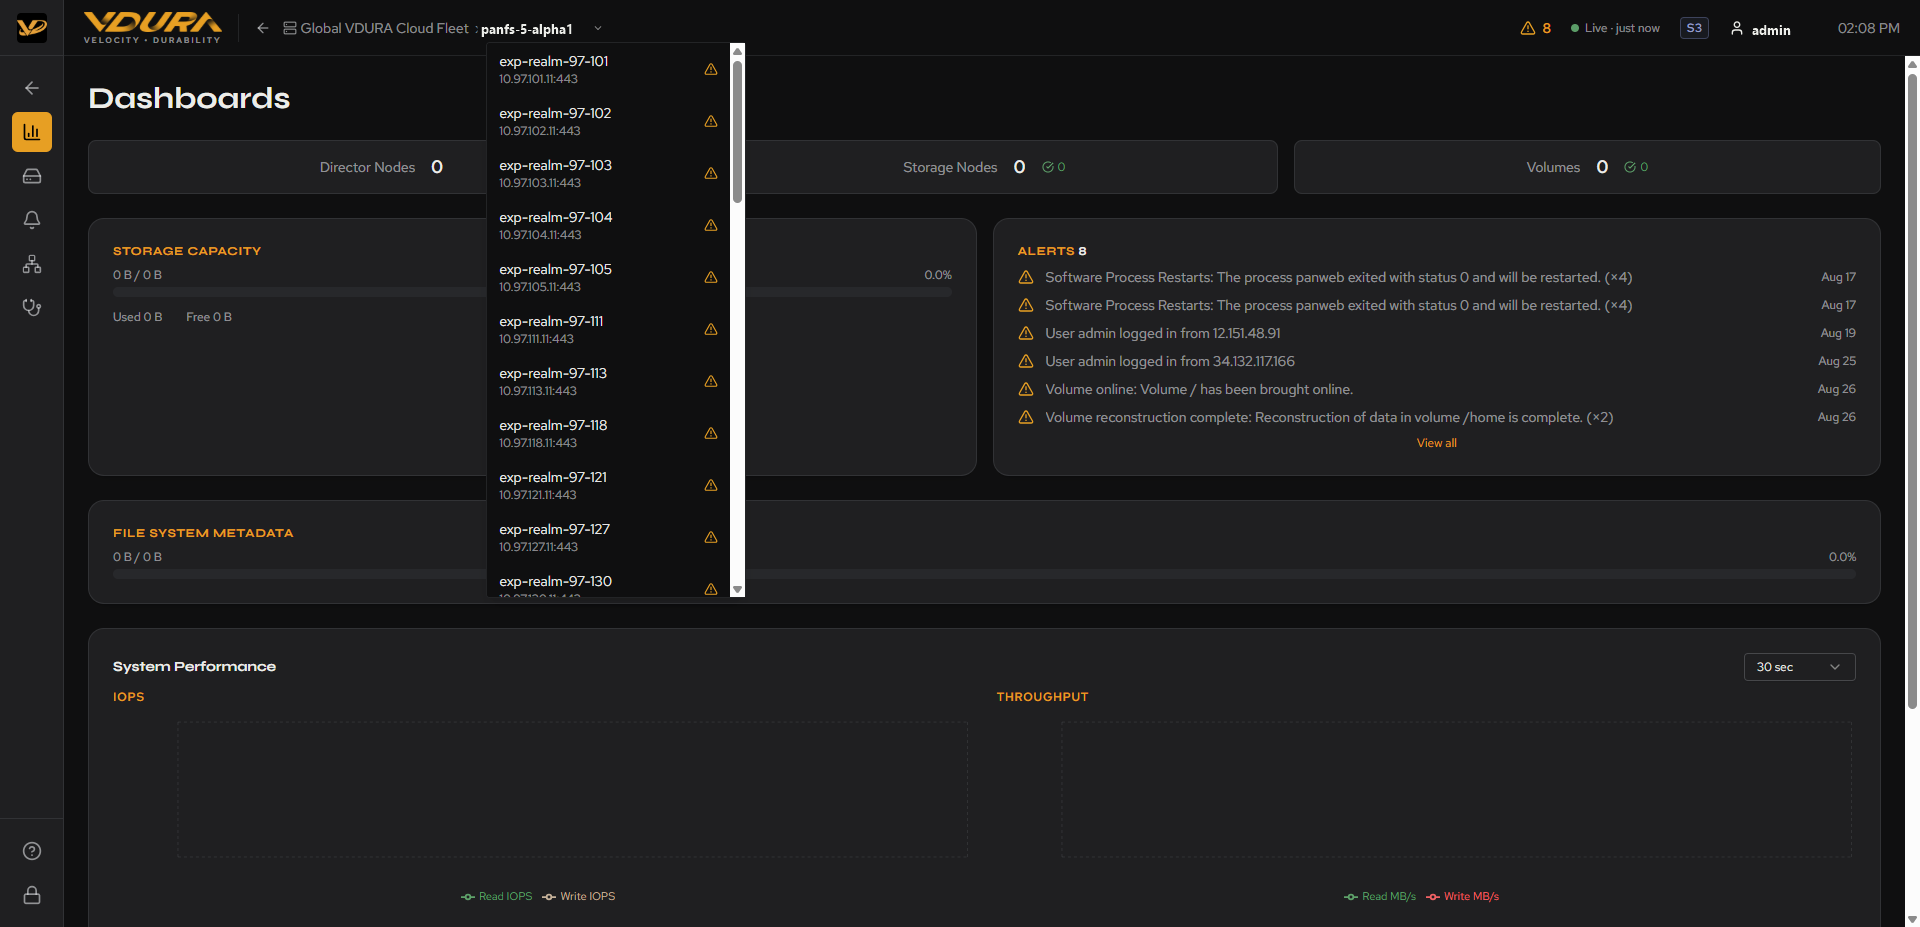Click the warning icon for exp-realm-97-118

point(711,433)
